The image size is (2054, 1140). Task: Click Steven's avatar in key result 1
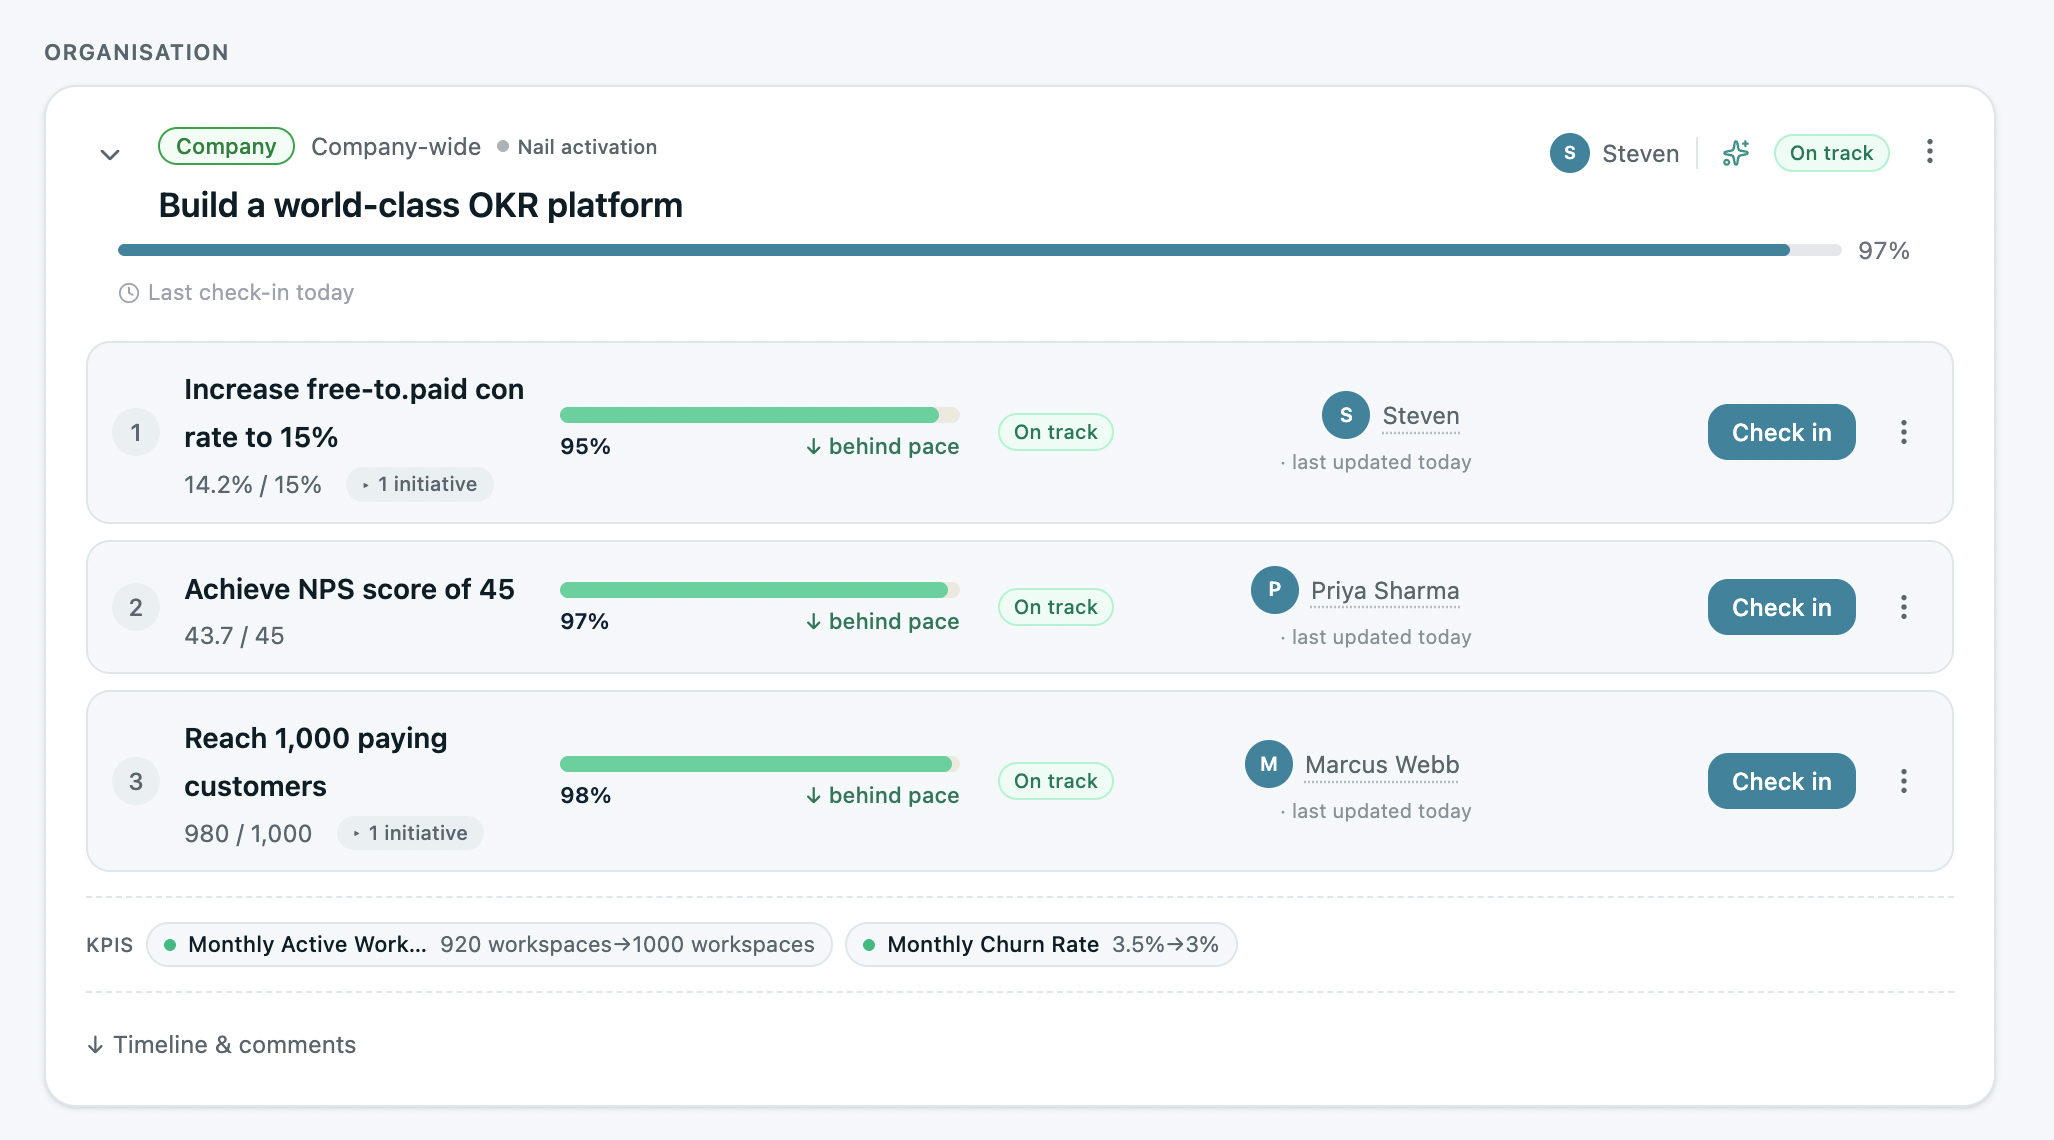click(x=1346, y=415)
